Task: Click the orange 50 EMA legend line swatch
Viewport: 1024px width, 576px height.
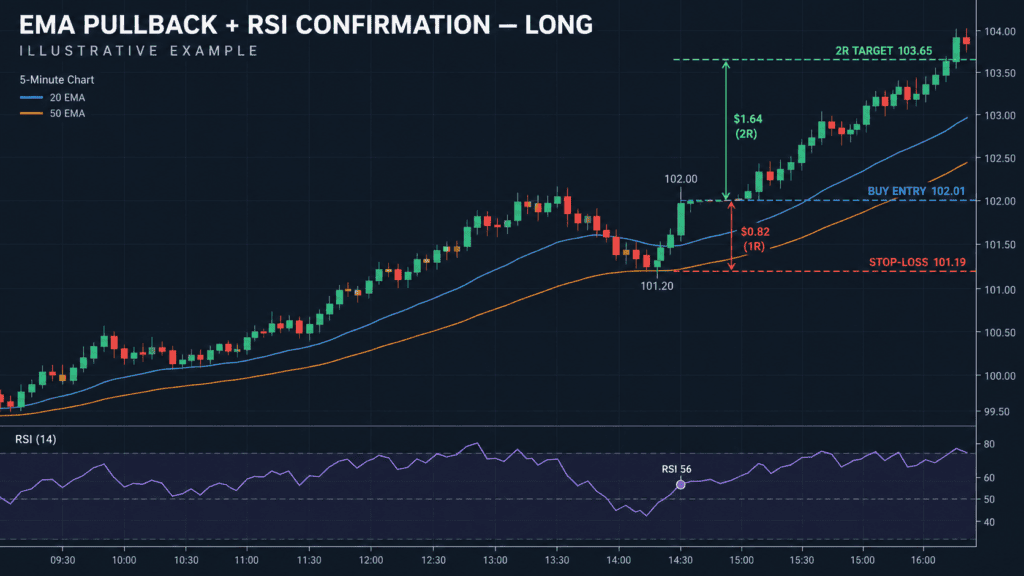Action: pos(31,113)
